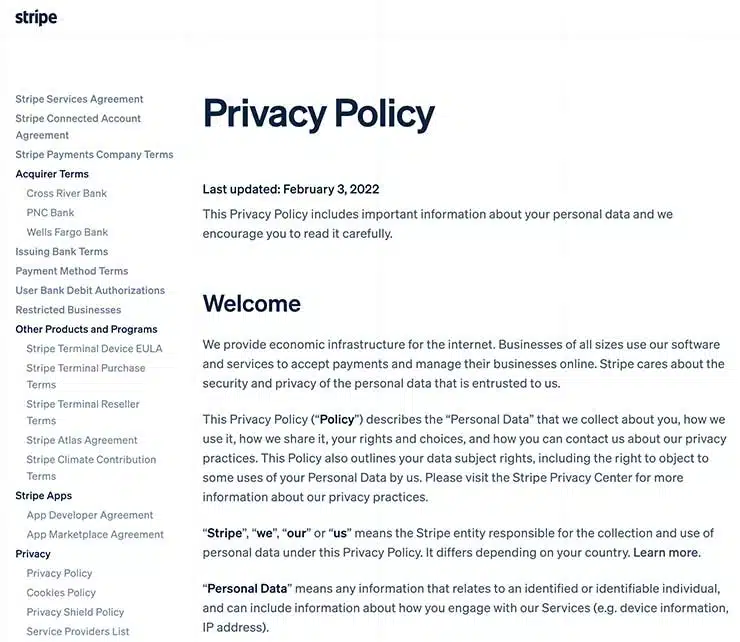Screen dimensions: 740x642
Task: Click the Stripe logo
Action: [x=36, y=18]
